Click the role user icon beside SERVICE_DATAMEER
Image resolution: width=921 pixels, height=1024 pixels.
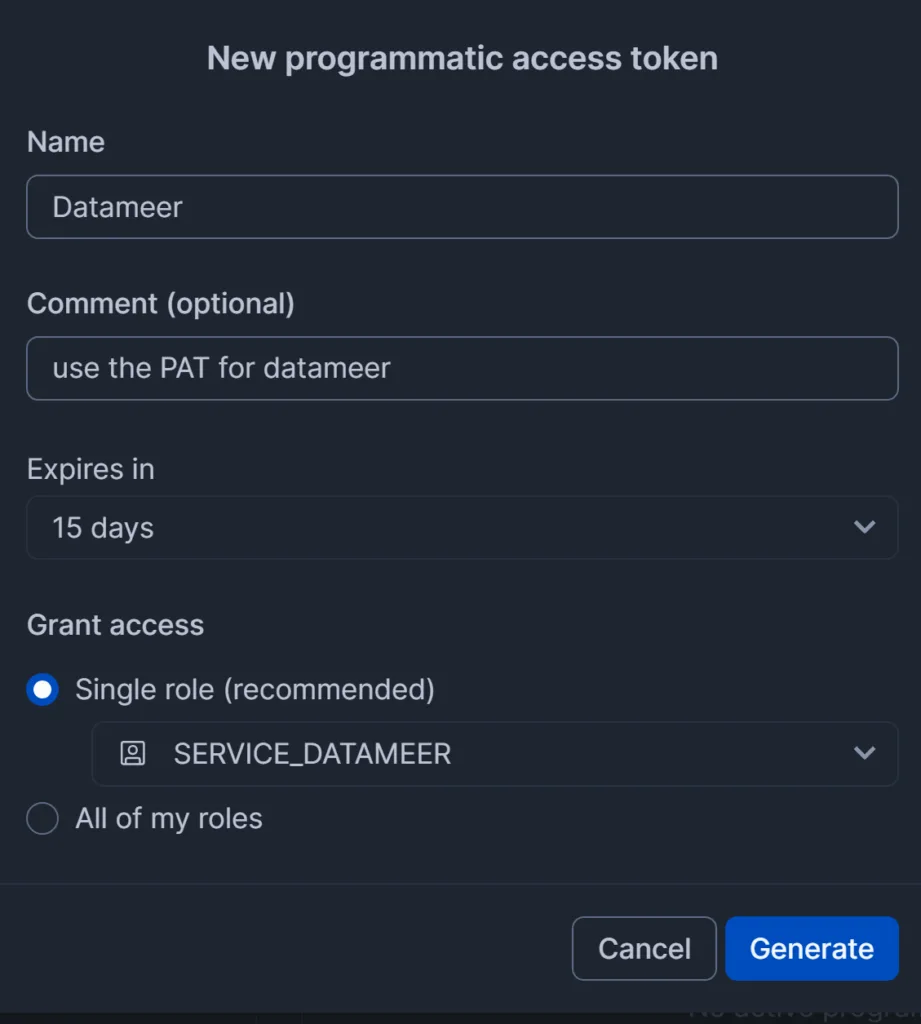[133, 753]
